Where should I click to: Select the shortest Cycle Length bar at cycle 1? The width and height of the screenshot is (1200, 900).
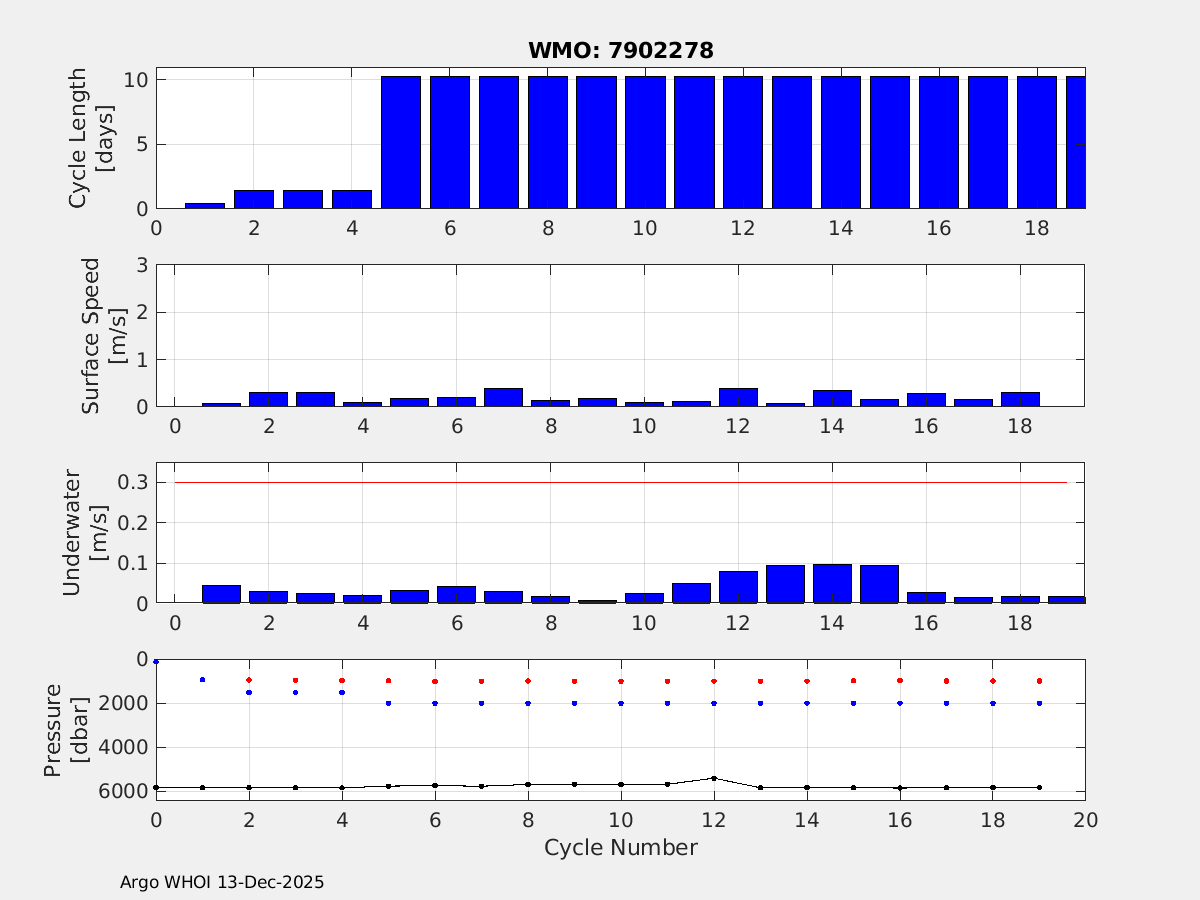(x=205, y=205)
